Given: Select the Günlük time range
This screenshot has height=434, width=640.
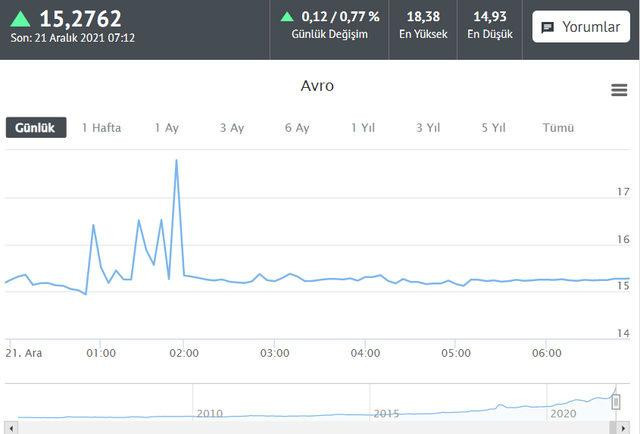Looking at the screenshot, I should pyautogui.click(x=36, y=128).
